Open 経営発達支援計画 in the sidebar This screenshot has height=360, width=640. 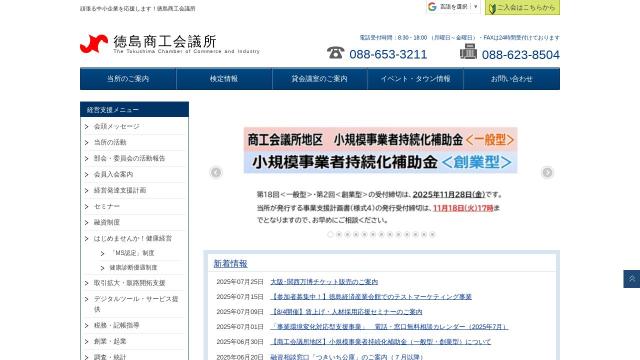120,190
